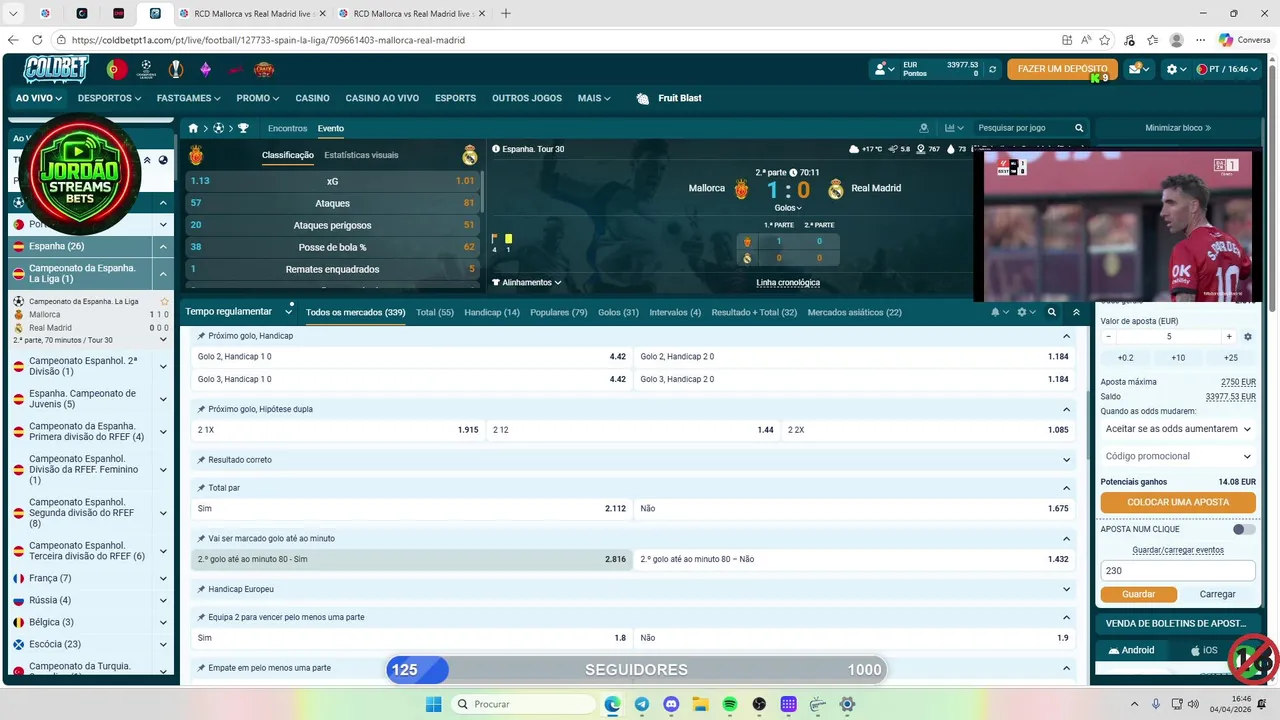Click the Guardar button
This screenshot has height=720, width=1280.
point(1138,594)
